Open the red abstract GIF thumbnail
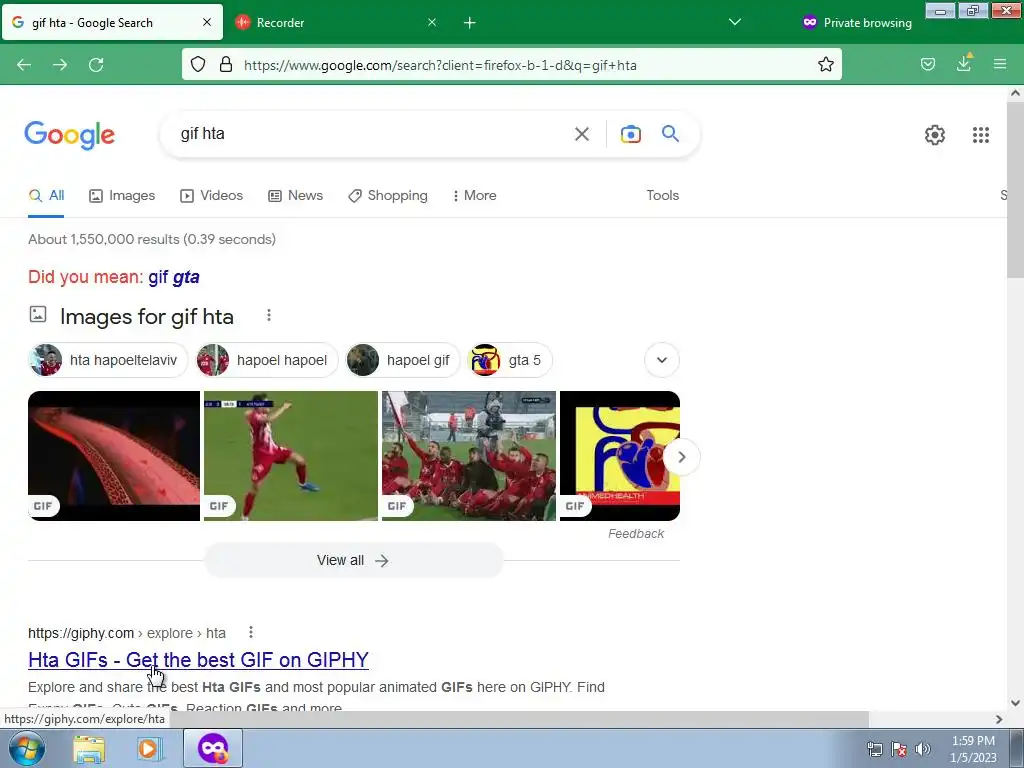The width and height of the screenshot is (1024, 768). pos(114,456)
